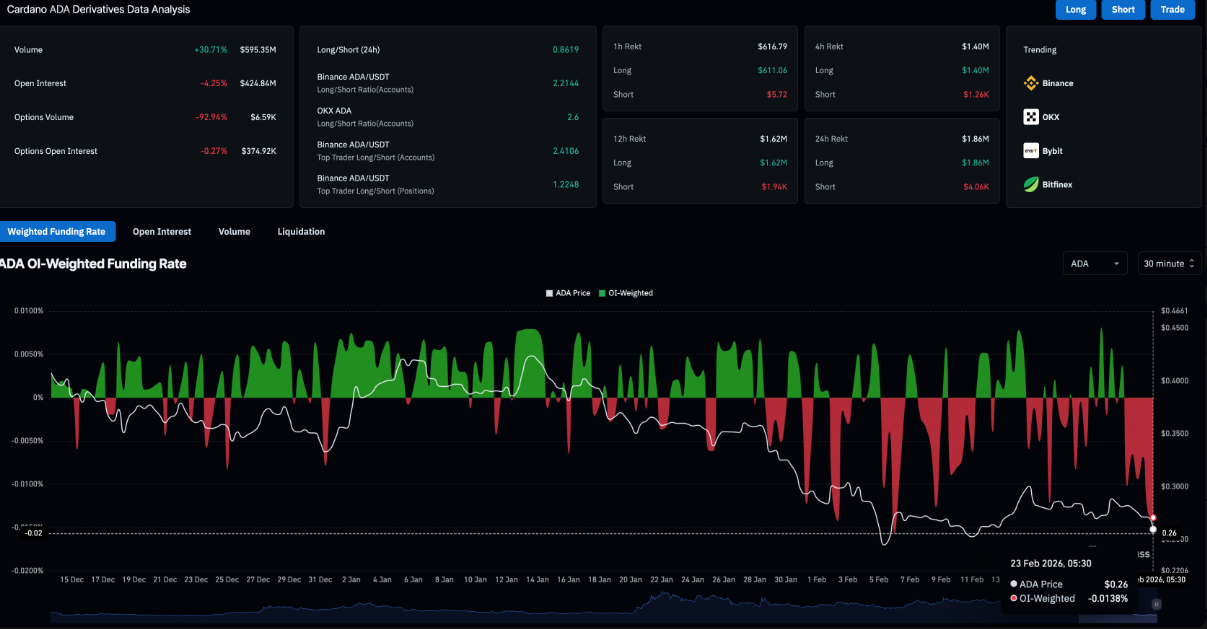Click the OKX logo icon
Viewport: 1207px width, 629px height.
click(x=1031, y=117)
